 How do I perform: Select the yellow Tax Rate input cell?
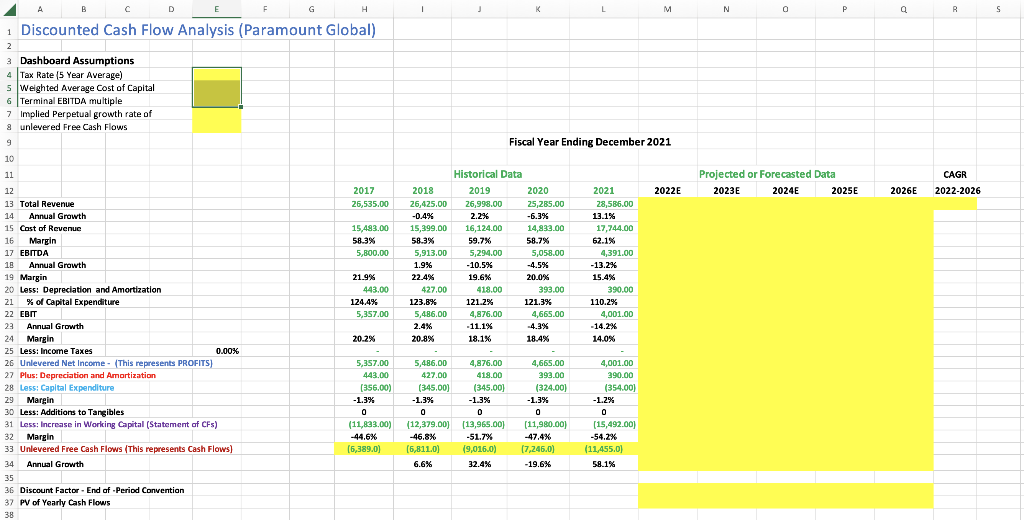(x=217, y=74)
